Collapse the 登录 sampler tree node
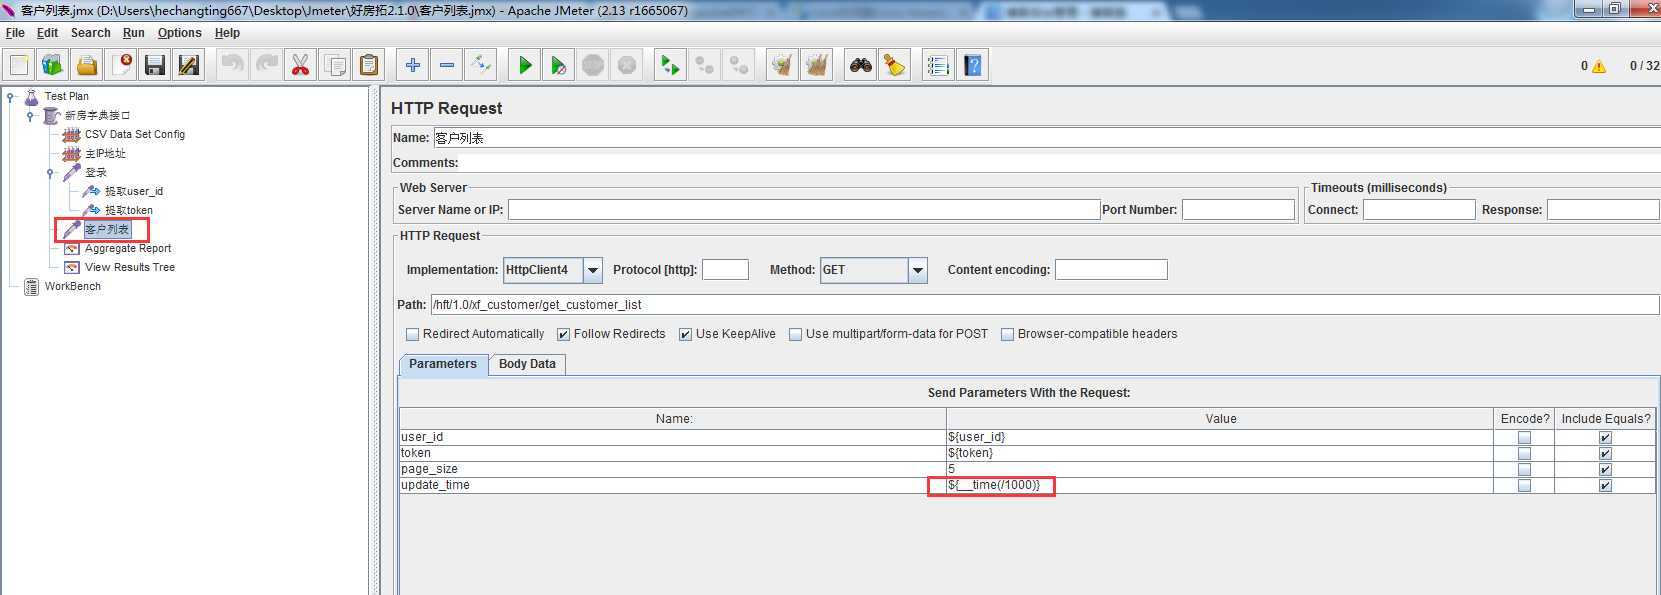This screenshot has height=595, width=1661. click(50, 172)
